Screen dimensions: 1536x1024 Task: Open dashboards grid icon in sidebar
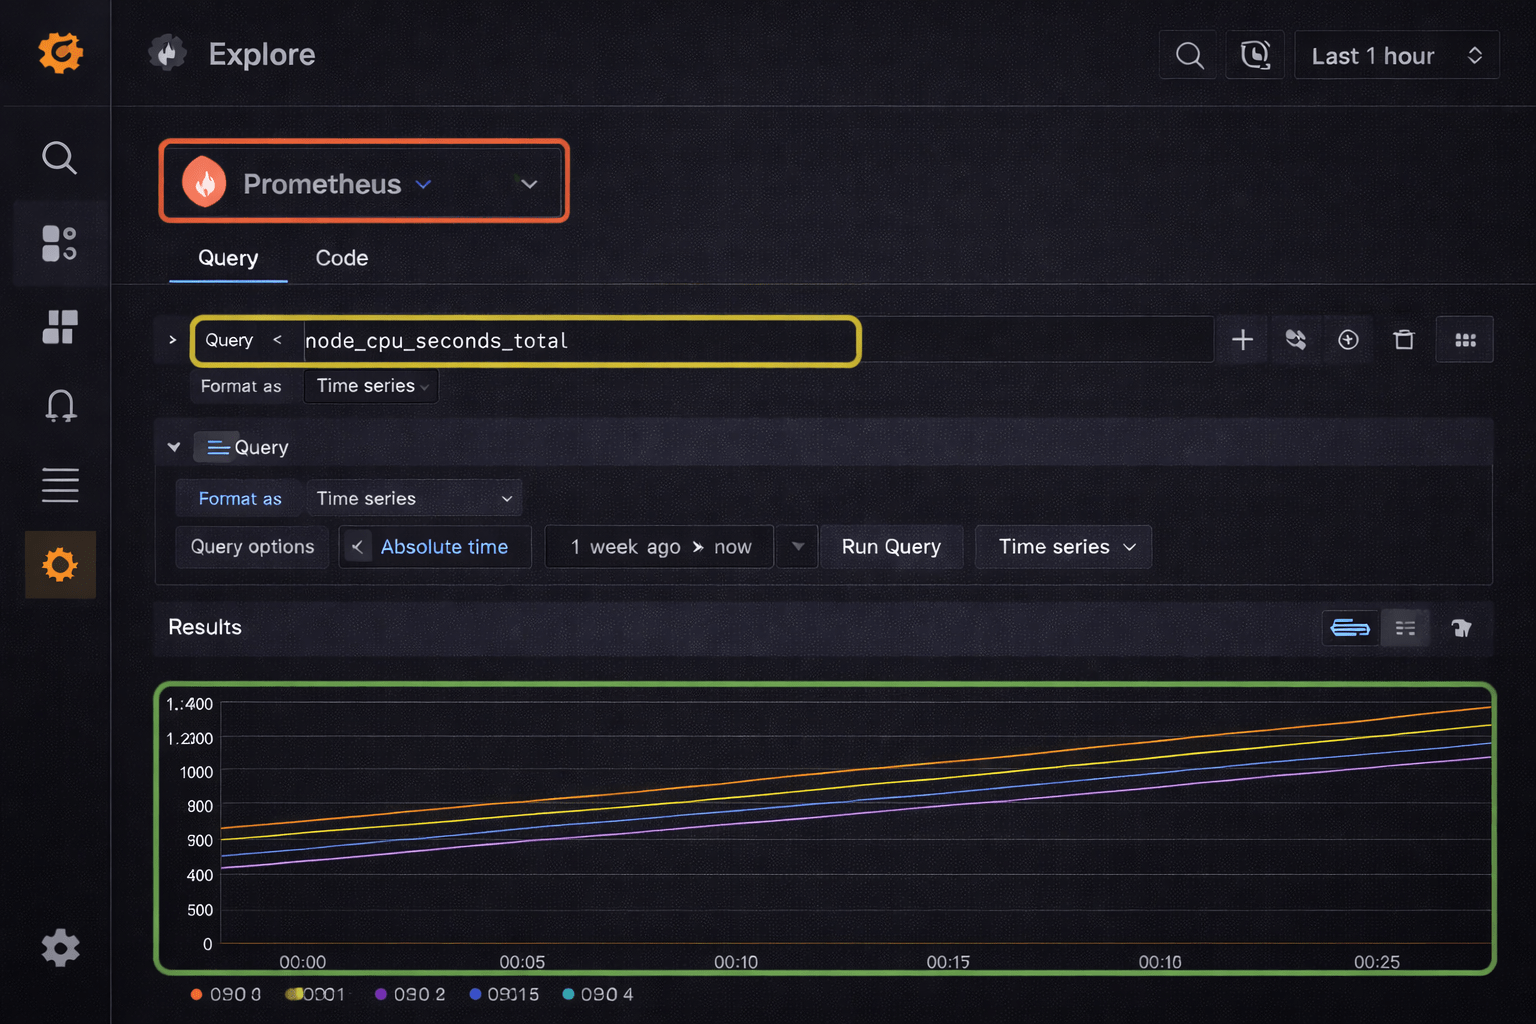coord(59,327)
